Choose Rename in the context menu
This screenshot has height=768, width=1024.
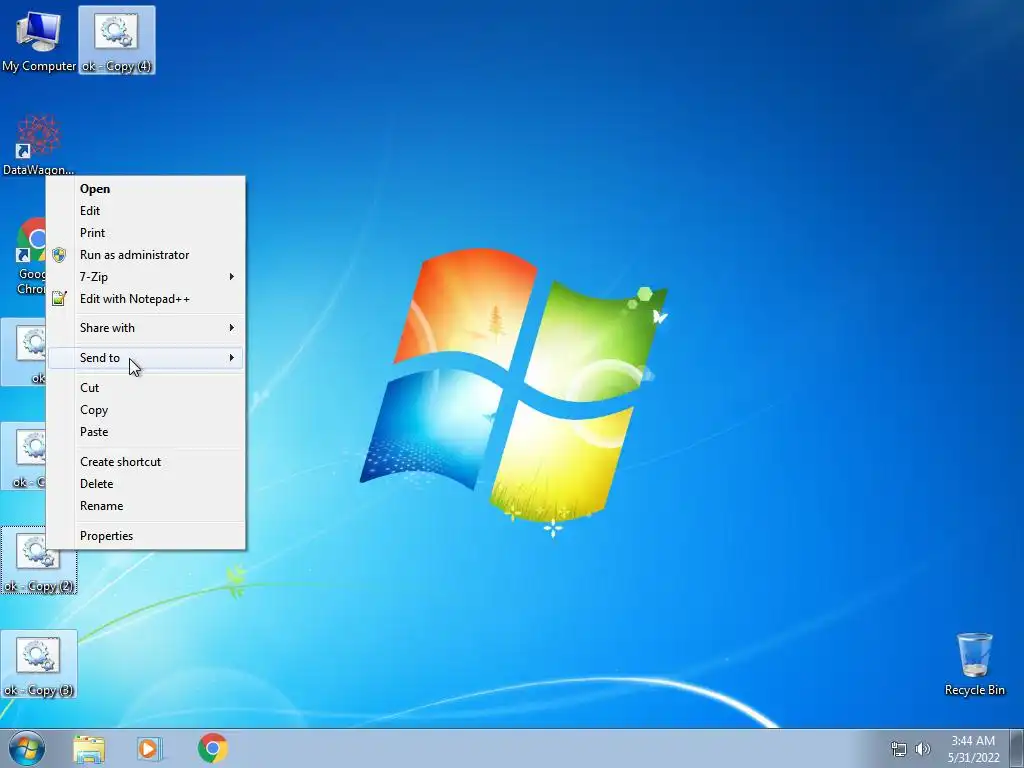click(x=146, y=506)
